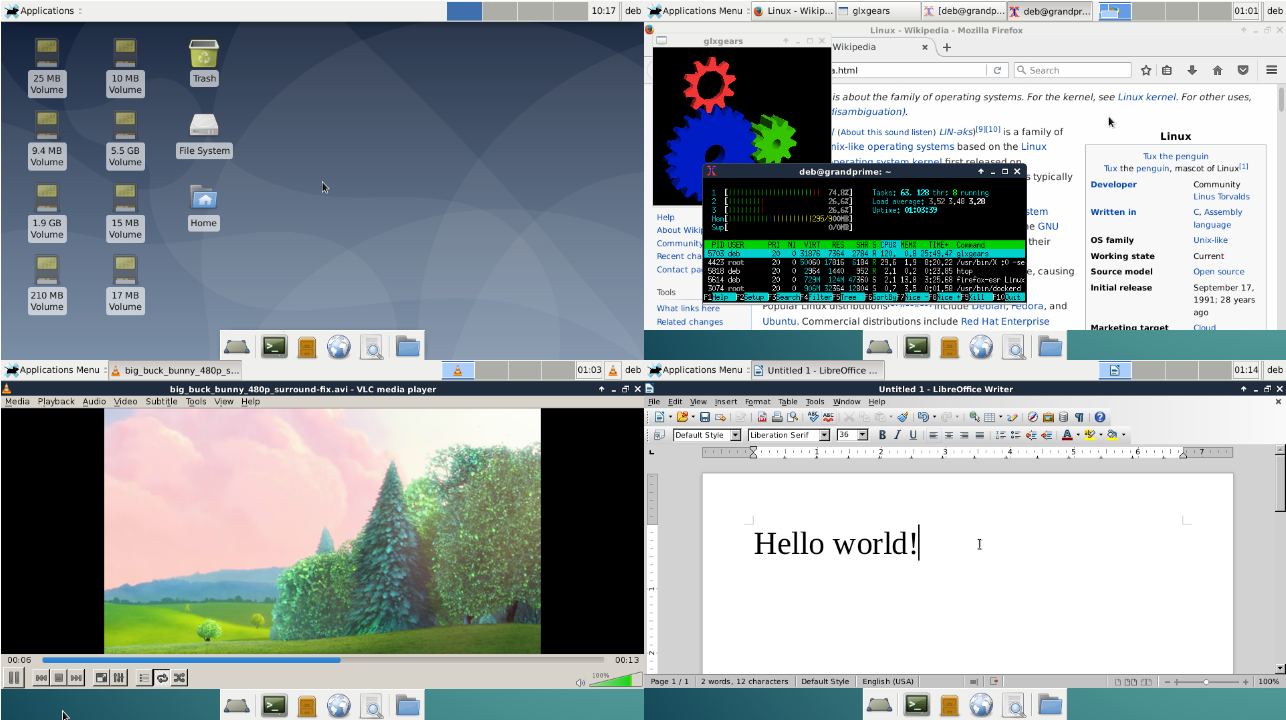Stop VLC playback

pos(59,677)
